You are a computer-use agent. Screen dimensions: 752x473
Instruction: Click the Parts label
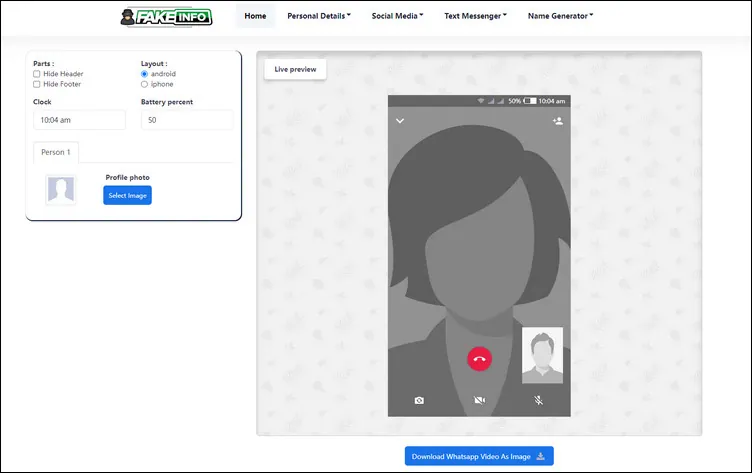tap(44, 63)
